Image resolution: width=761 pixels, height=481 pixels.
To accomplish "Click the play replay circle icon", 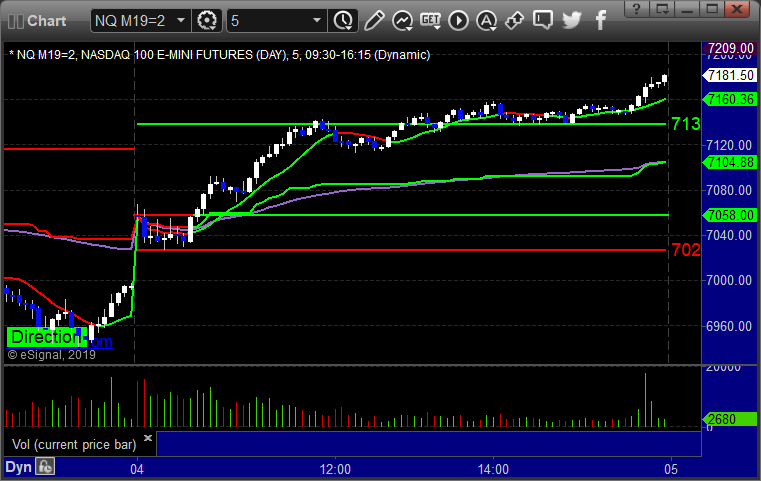I will 458,20.
